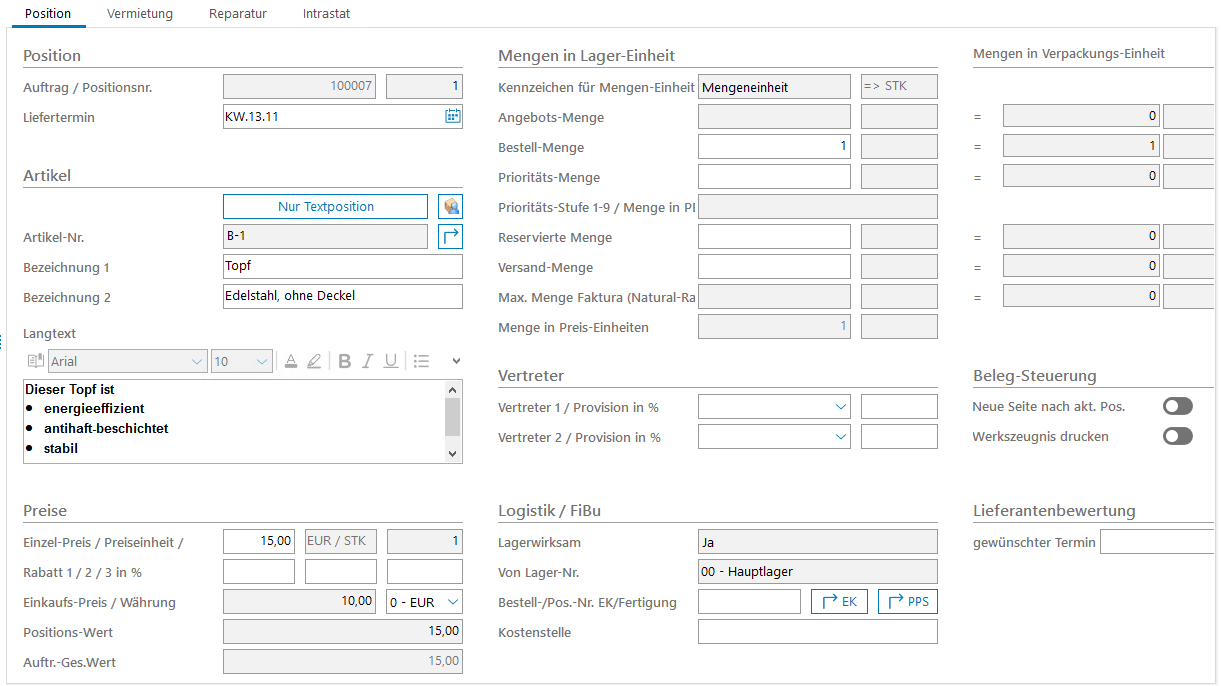Switch to the Vermietung tab

[140, 14]
